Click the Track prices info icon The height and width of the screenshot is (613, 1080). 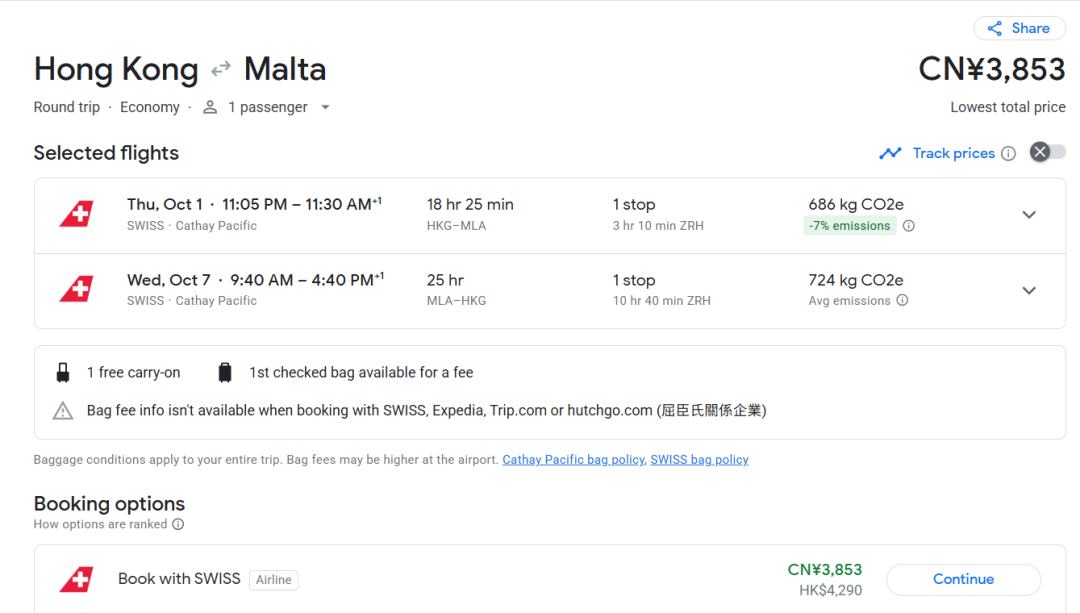tap(1008, 153)
